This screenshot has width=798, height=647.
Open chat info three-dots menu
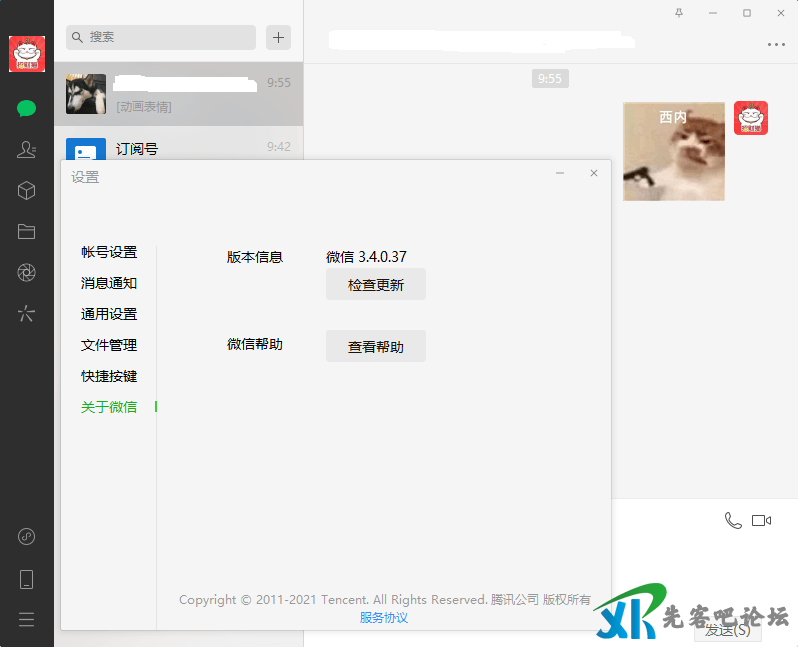click(x=776, y=44)
